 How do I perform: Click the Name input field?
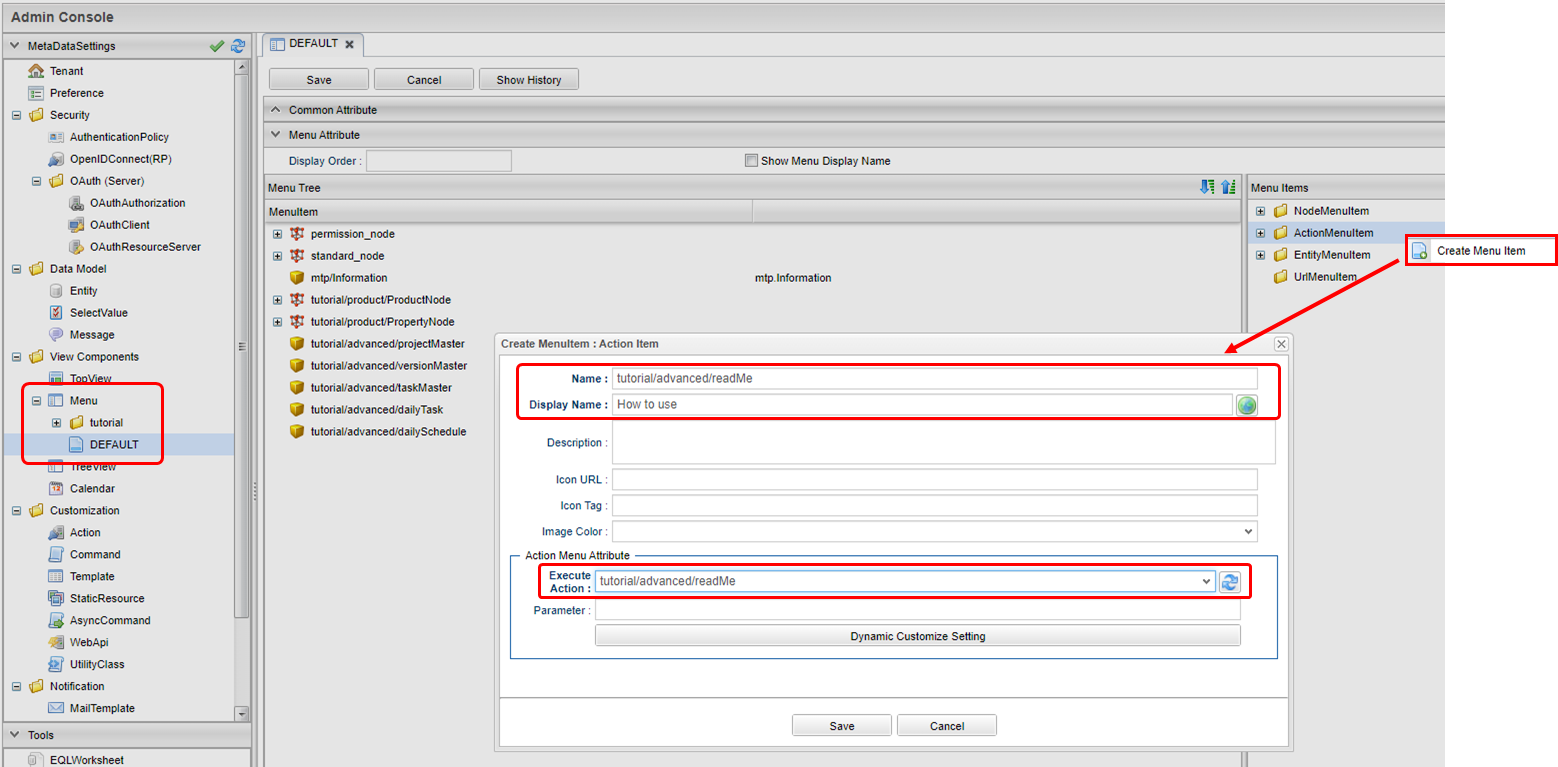[934, 379]
